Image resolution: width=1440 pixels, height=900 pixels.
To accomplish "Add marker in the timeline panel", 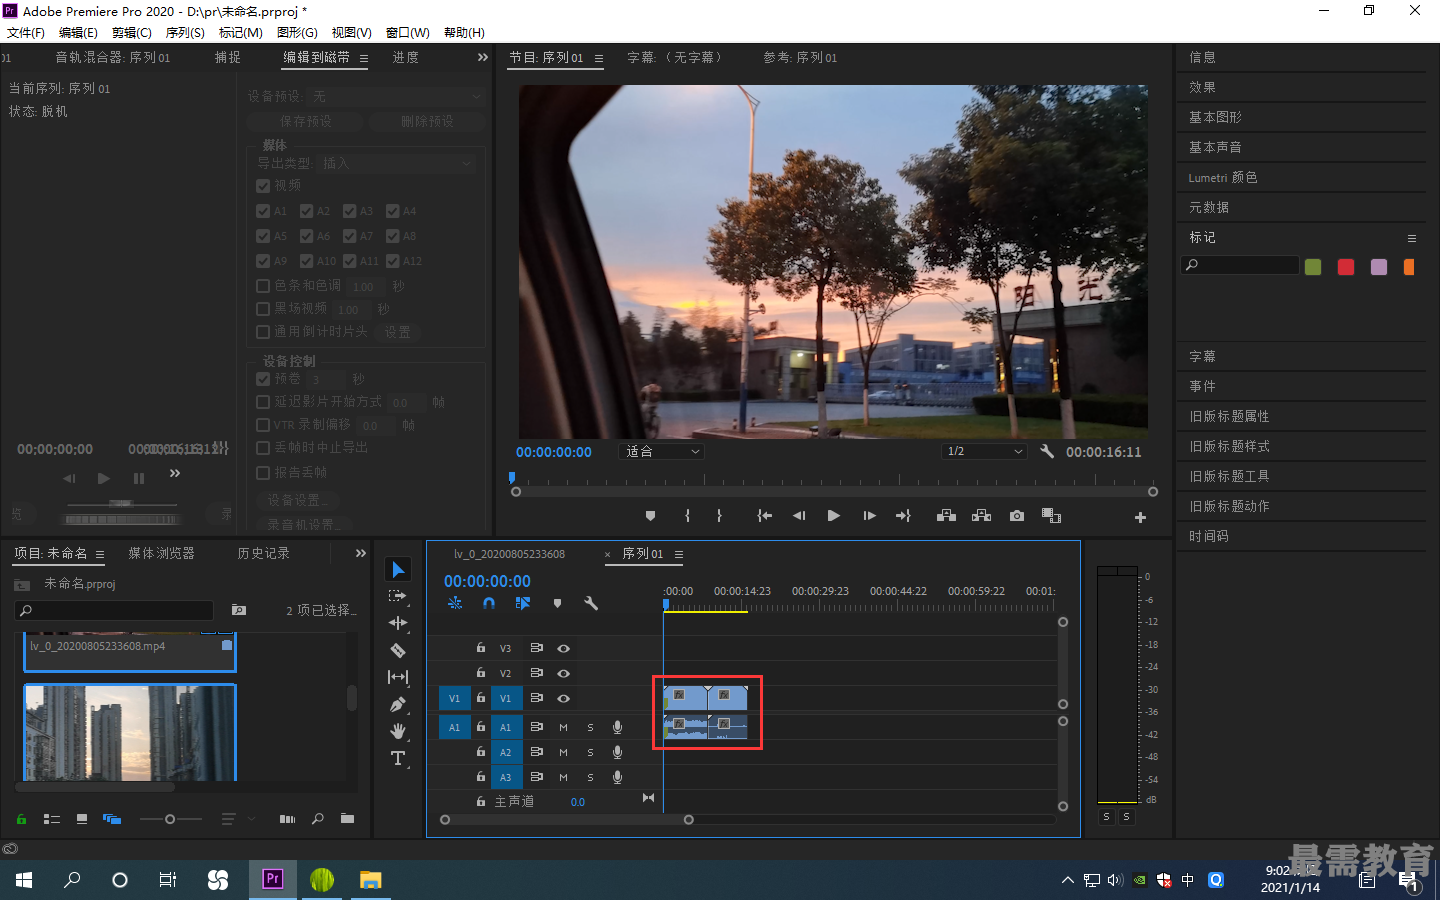I will click(x=557, y=603).
